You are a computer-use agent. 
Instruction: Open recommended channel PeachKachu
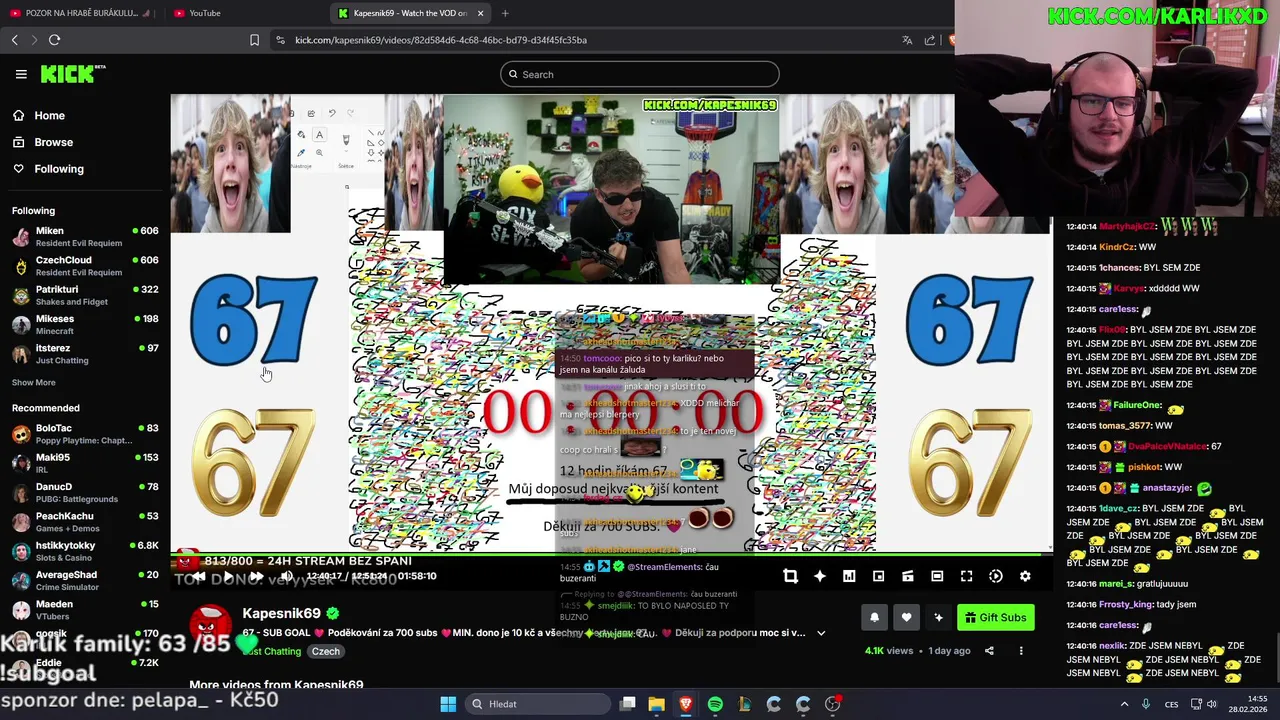click(x=85, y=522)
